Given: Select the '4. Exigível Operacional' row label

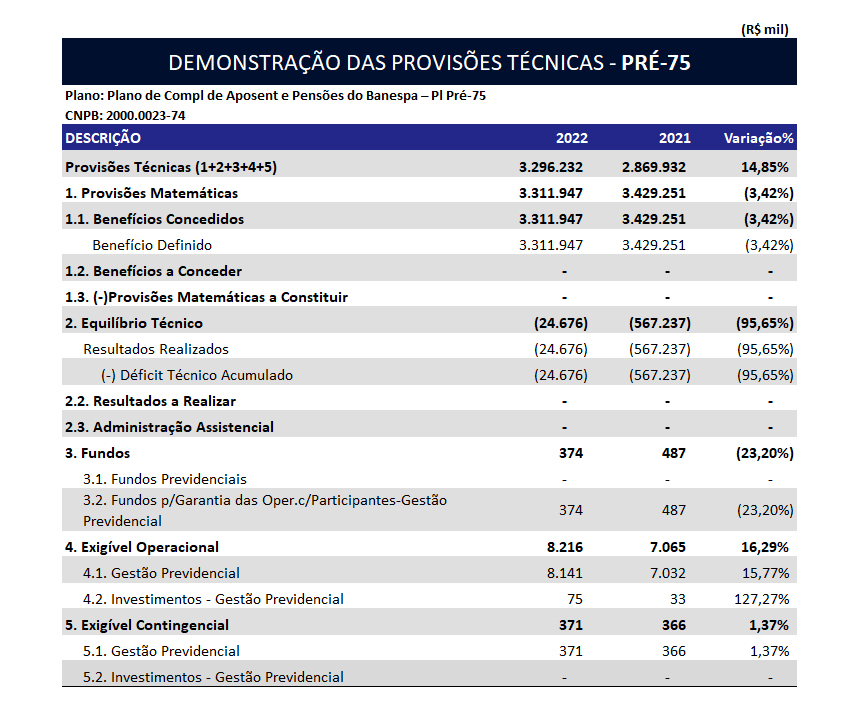Looking at the screenshot, I should pyautogui.click(x=141, y=547).
